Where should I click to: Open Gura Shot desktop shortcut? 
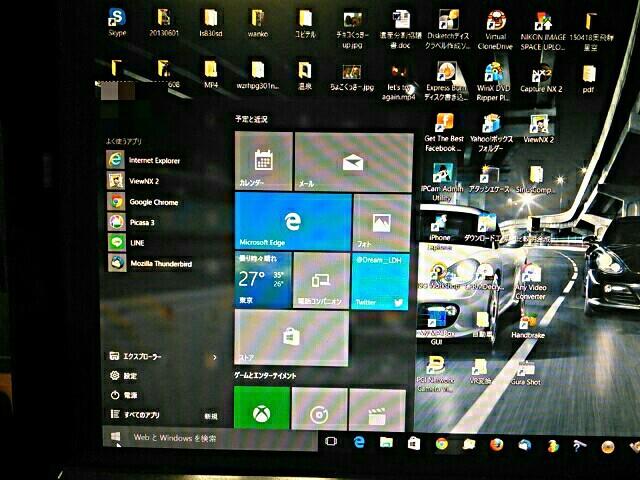coord(526,373)
